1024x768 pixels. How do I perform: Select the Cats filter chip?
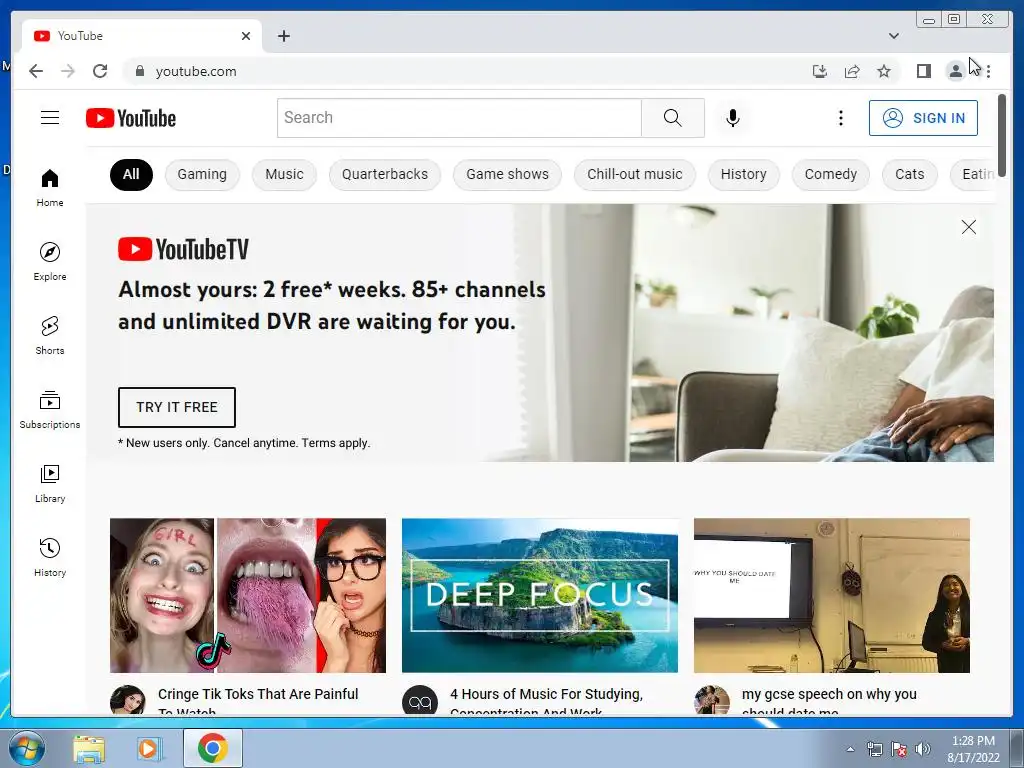pos(910,174)
